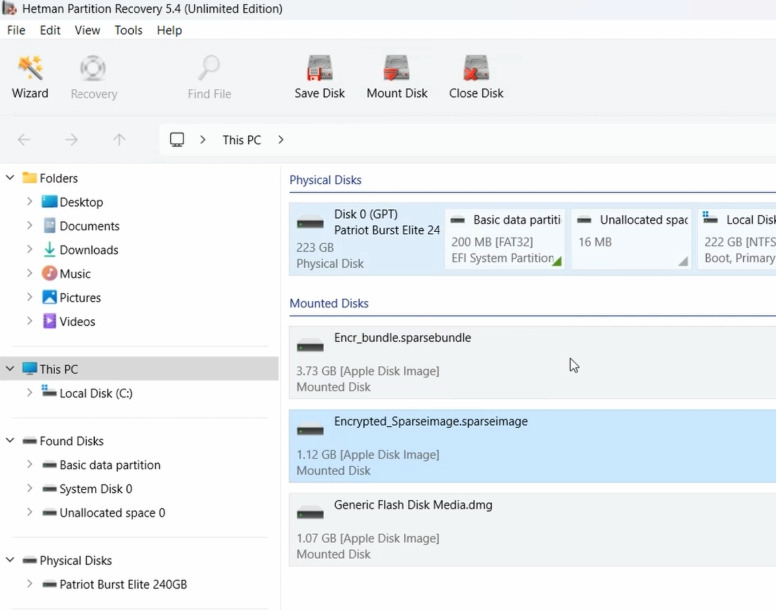The width and height of the screenshot is (776, 610).
Task: Click the Mount Disk icon
Action: click(x=397, y=77)
